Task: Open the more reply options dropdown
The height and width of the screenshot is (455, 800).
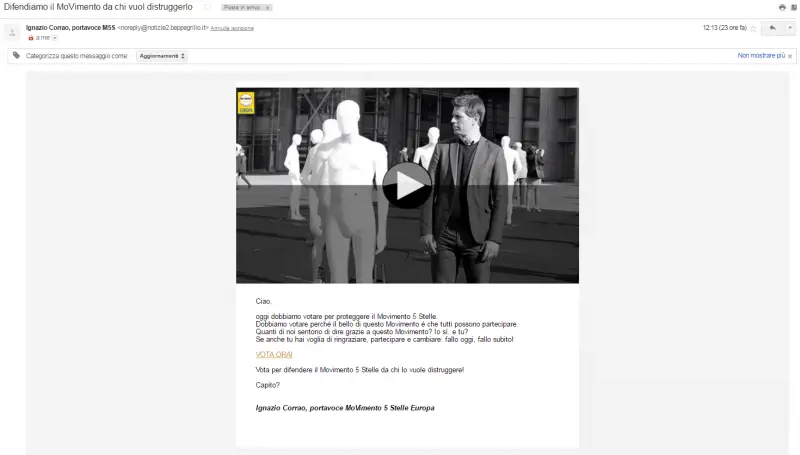Action: [789, 28]
